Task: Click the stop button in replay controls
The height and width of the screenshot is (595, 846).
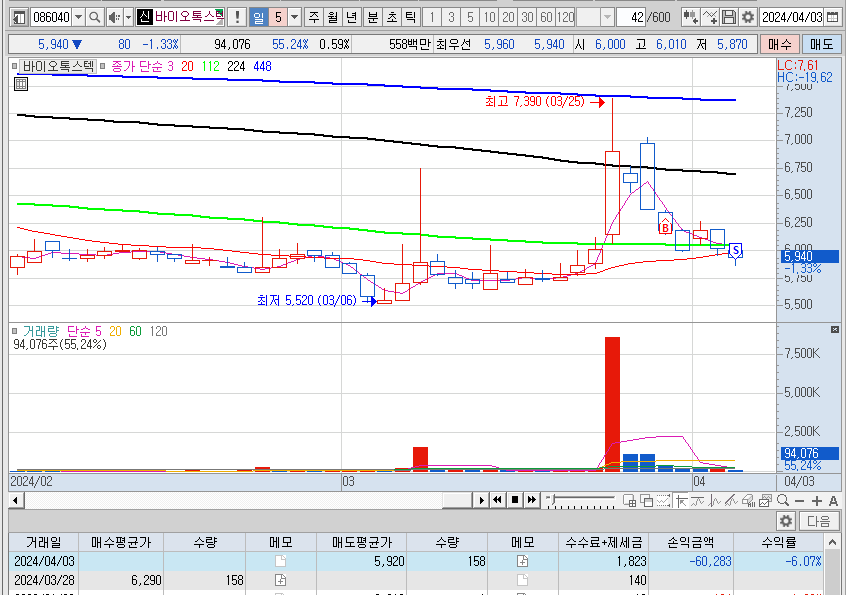Action: point(515,500)
